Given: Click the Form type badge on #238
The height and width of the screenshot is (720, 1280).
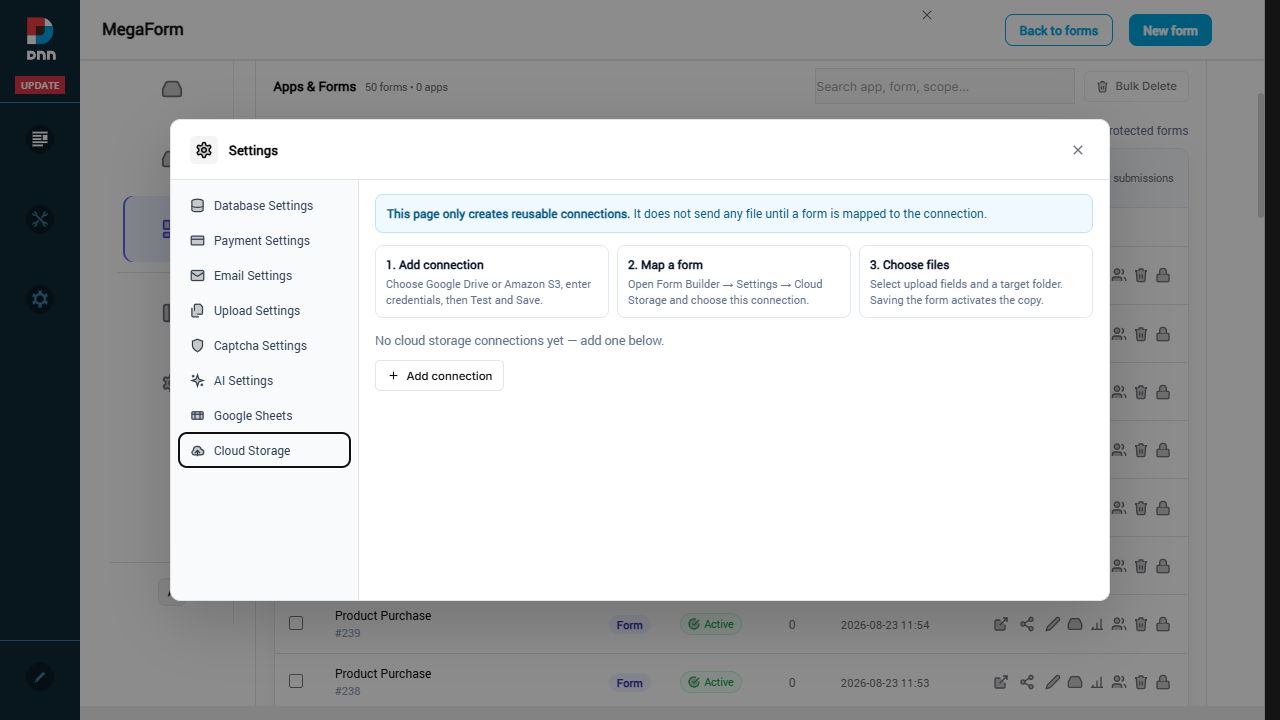Looking at the screenshot, I should (x=629, y=683).
